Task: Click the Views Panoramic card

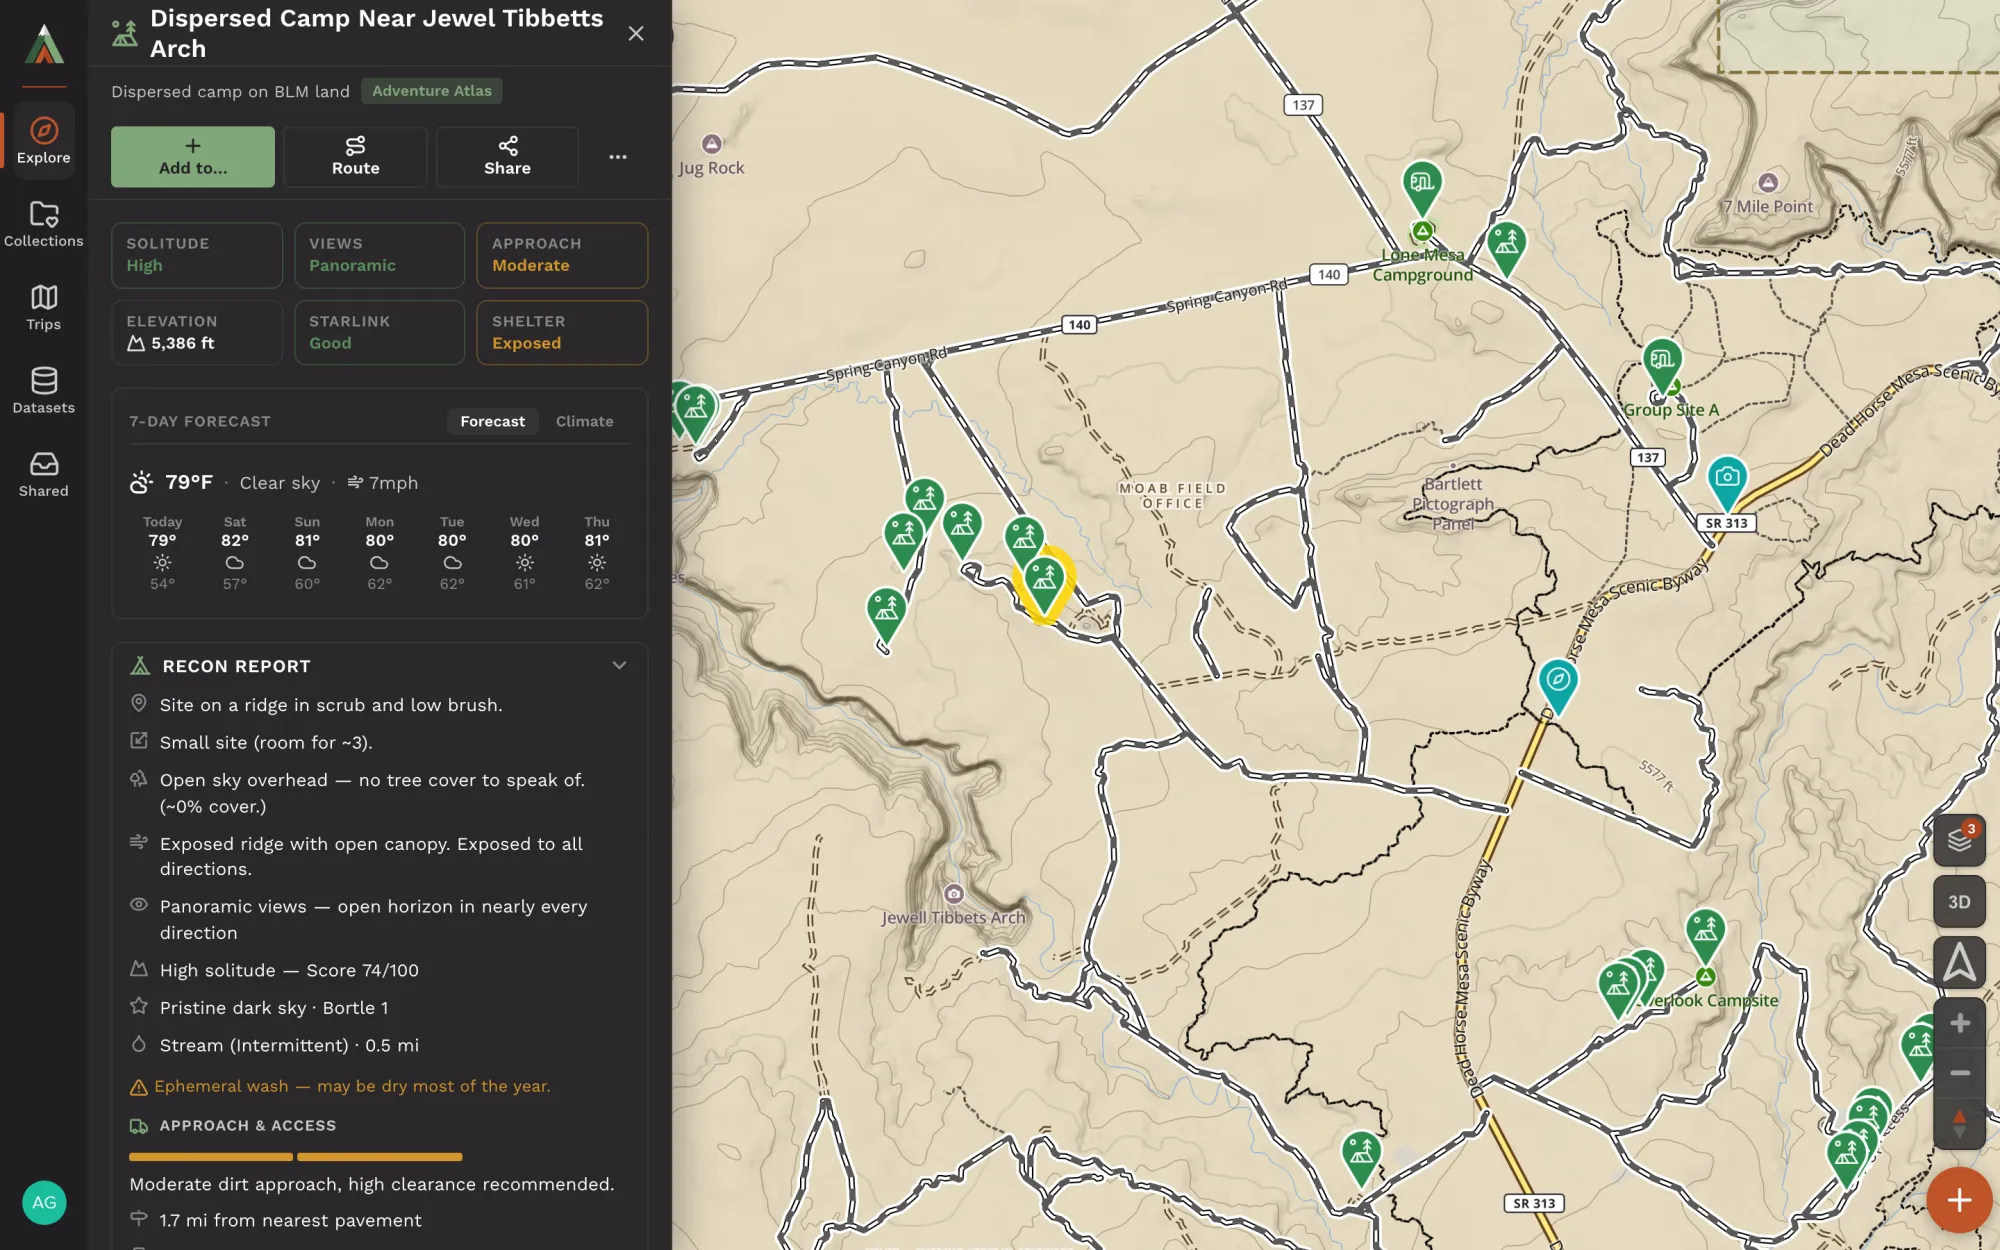Action: [380, 255]
